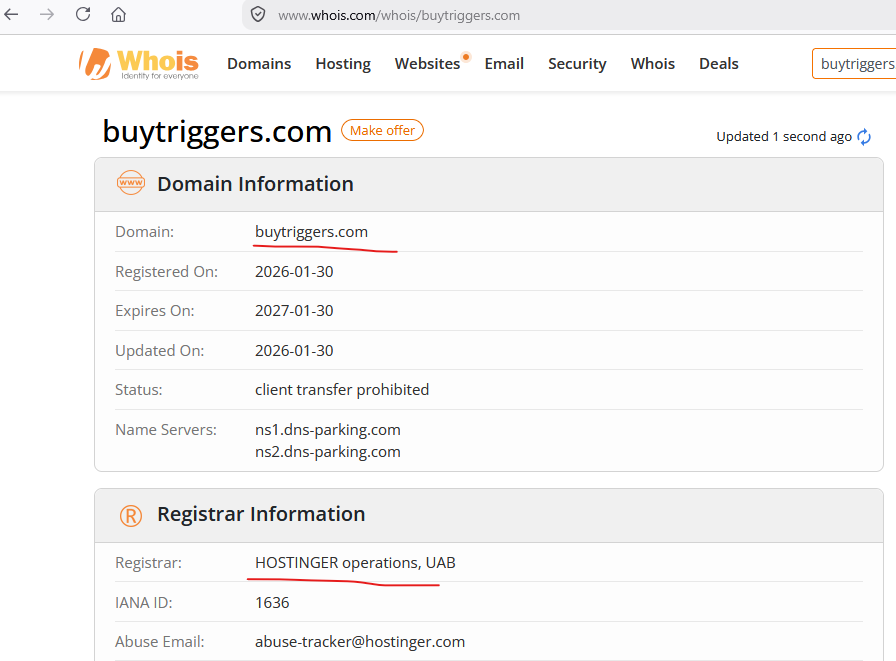Click the Expires On label
The height and width of the screenshot is (661, 896).
pyautogui.click(x=155, y=311)
